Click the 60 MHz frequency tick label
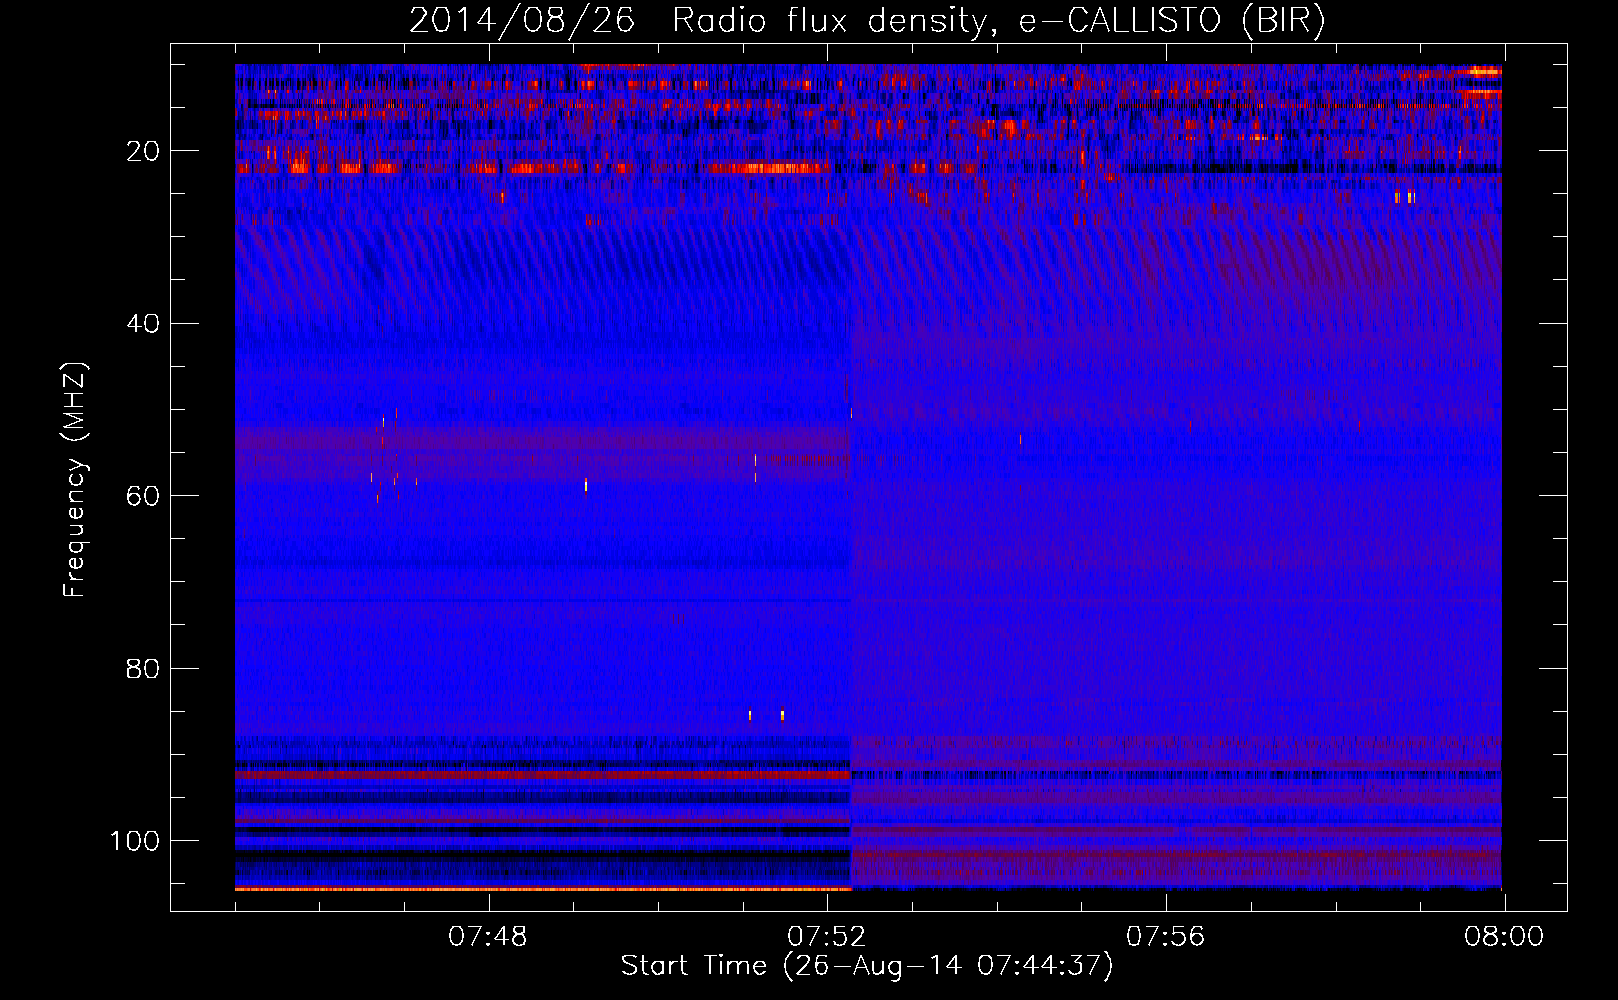The height and width of the screenshot is (1000, 1618). pyautogui.click(x=143, y=496)
